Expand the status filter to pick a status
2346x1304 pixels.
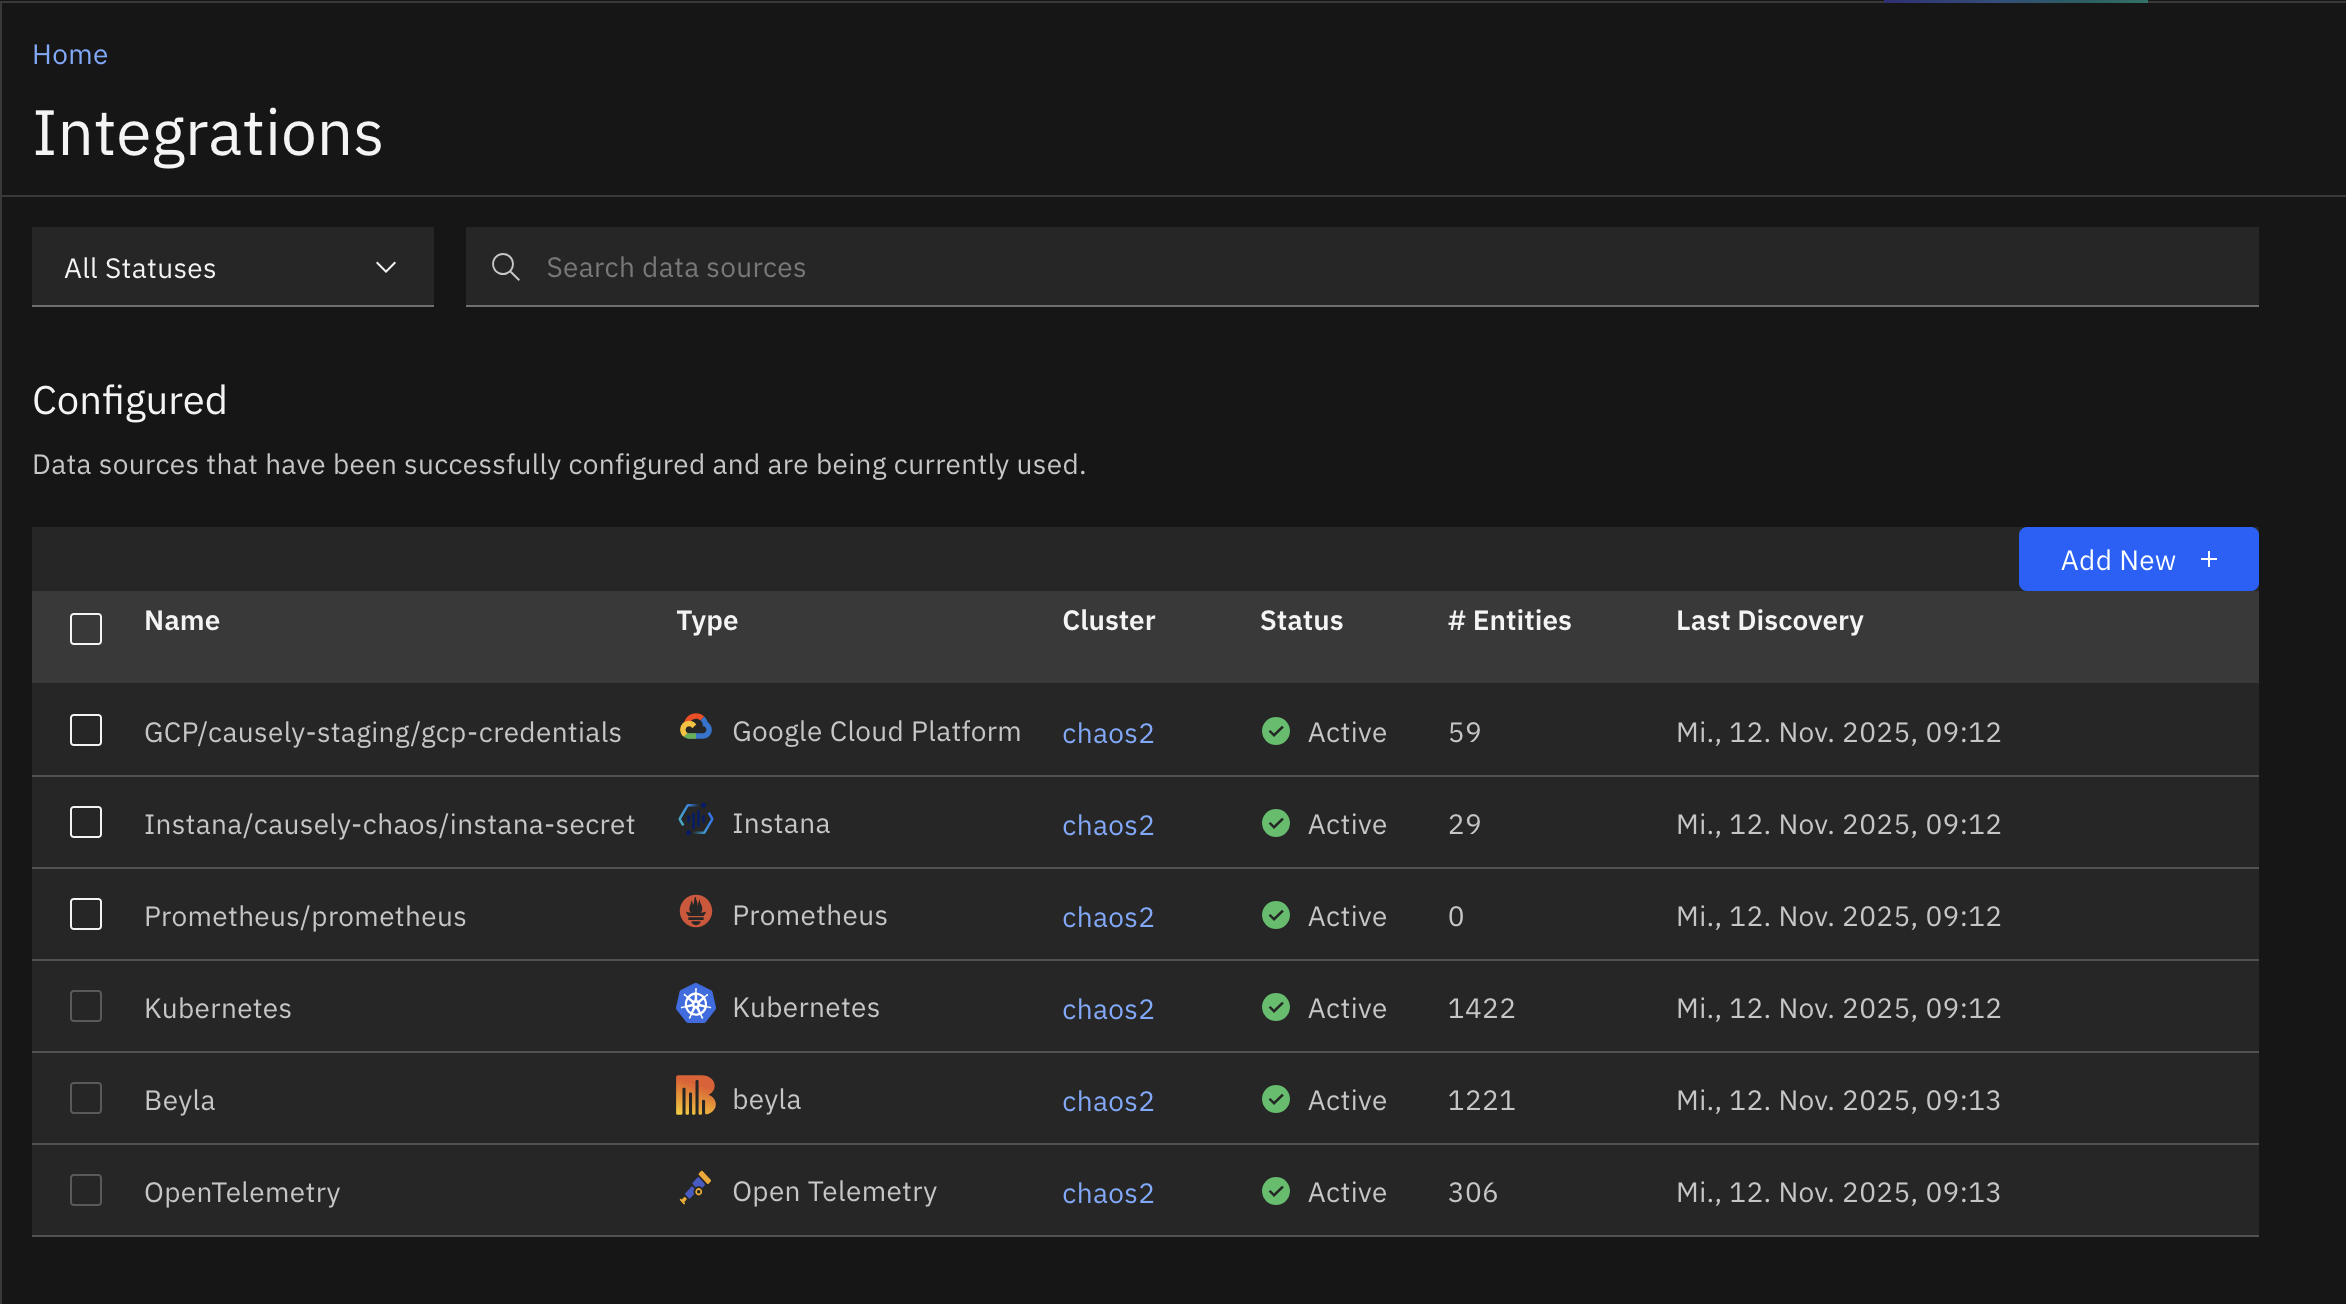coord(232,267)
